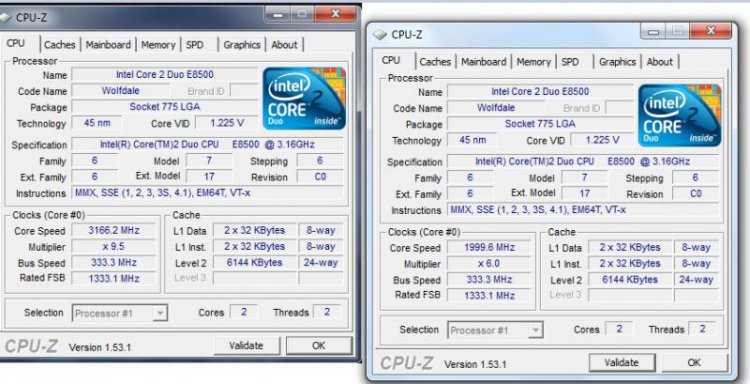Click Socket 775 LGA in right window
This screenshot has height=384, width=750.
540,124
